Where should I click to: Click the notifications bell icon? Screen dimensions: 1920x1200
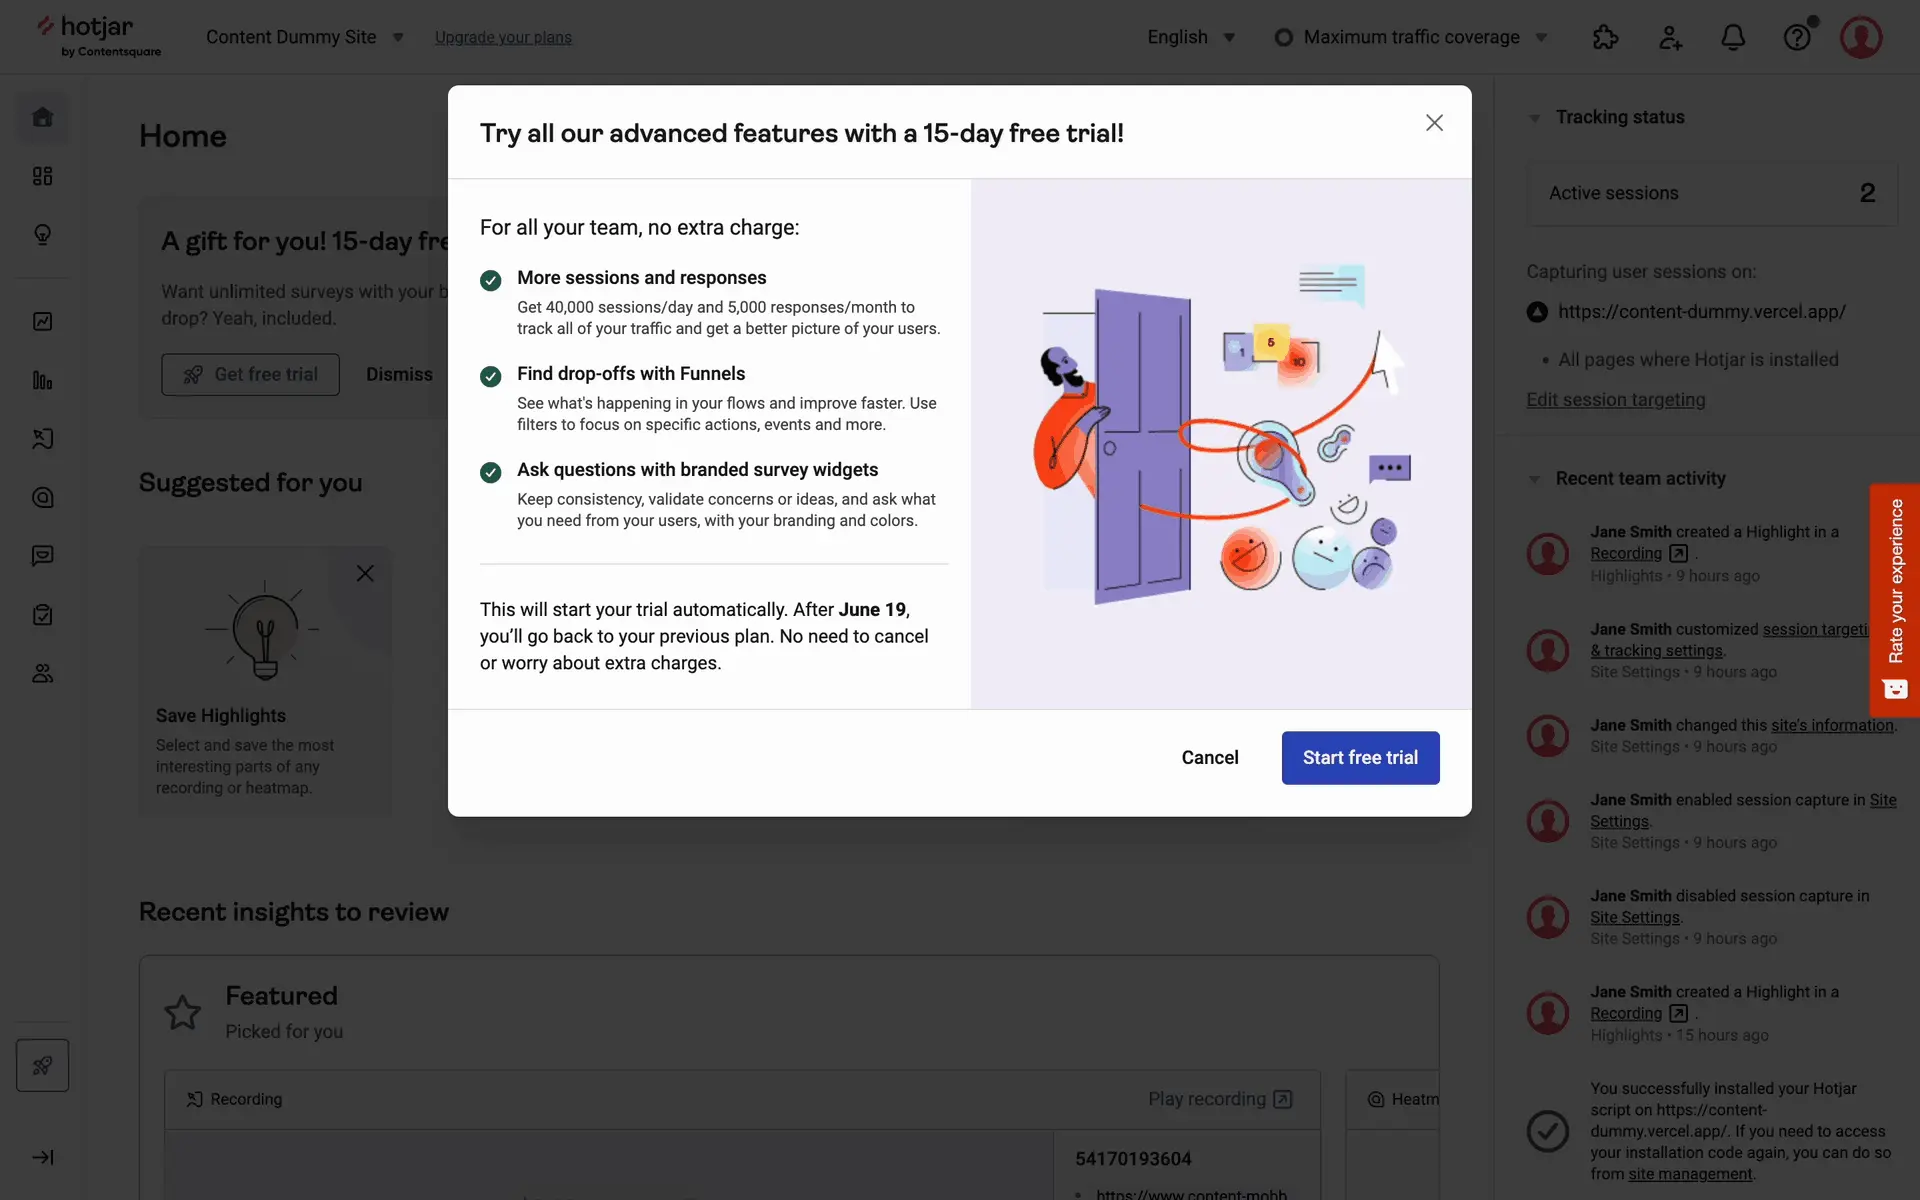click(1733, 37)
